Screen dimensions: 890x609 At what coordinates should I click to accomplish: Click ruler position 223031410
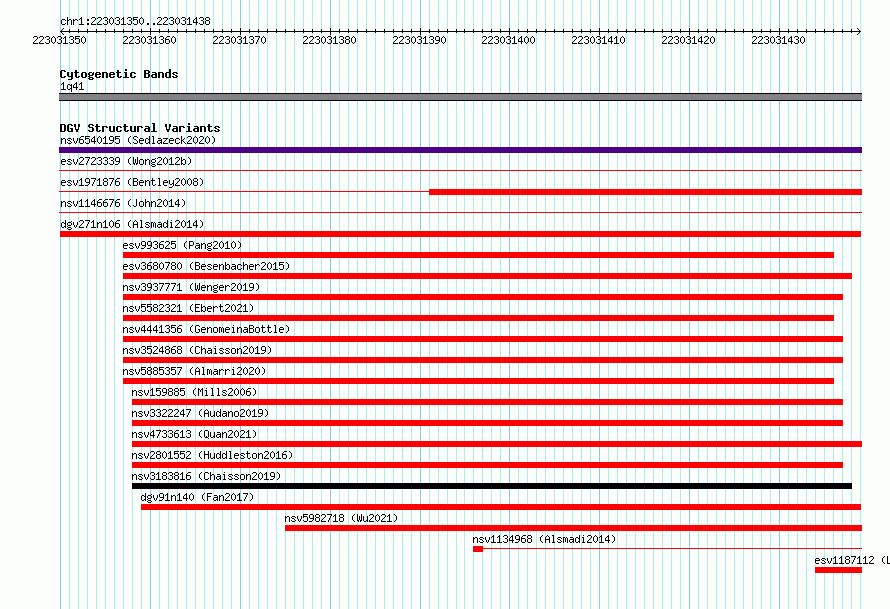(x=598, y=40)
